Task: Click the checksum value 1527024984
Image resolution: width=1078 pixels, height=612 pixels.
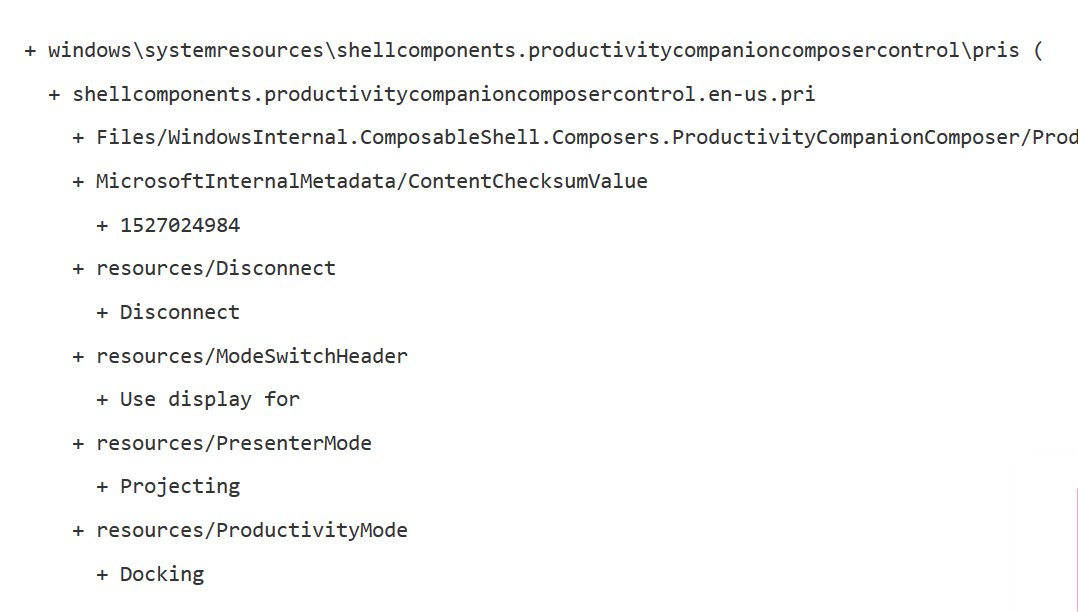Action: point(180,225)
